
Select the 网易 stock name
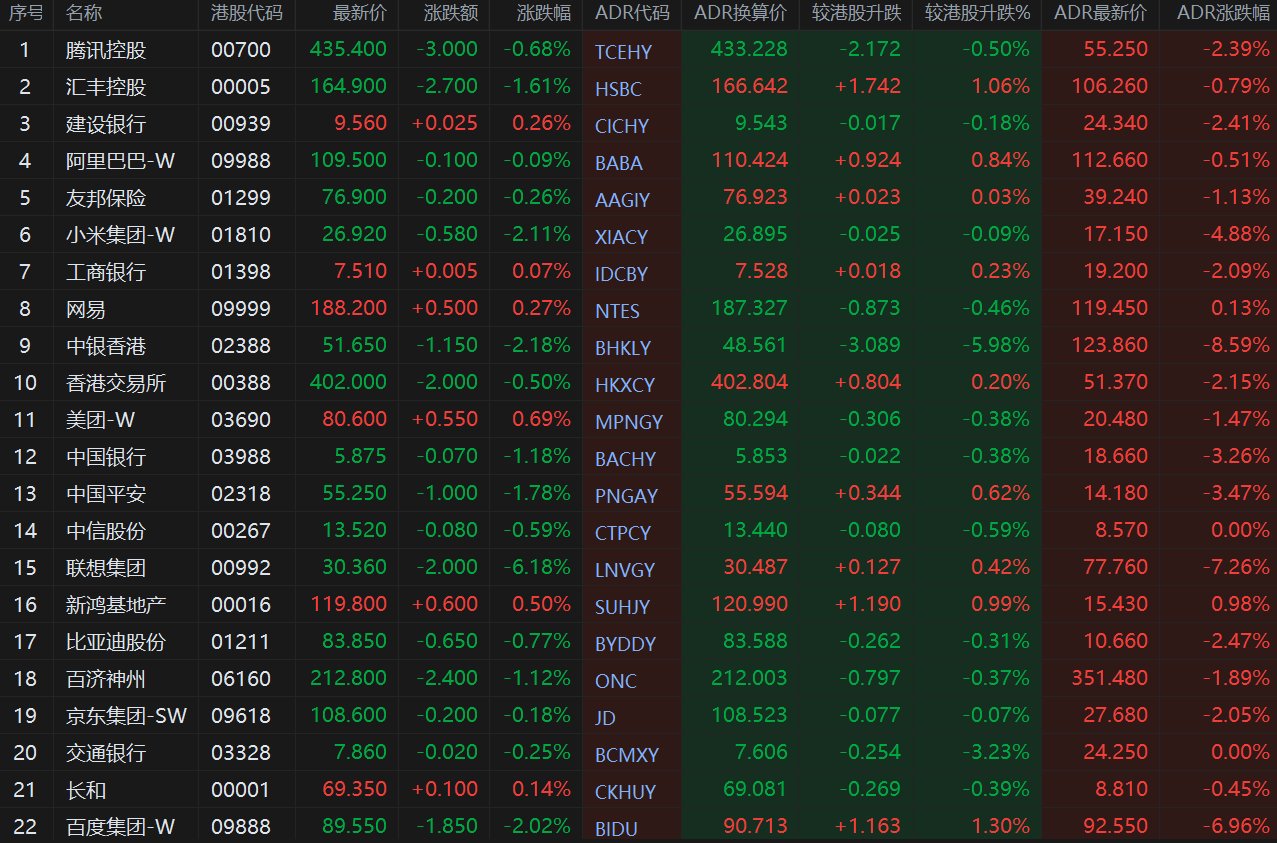(85, 309)
